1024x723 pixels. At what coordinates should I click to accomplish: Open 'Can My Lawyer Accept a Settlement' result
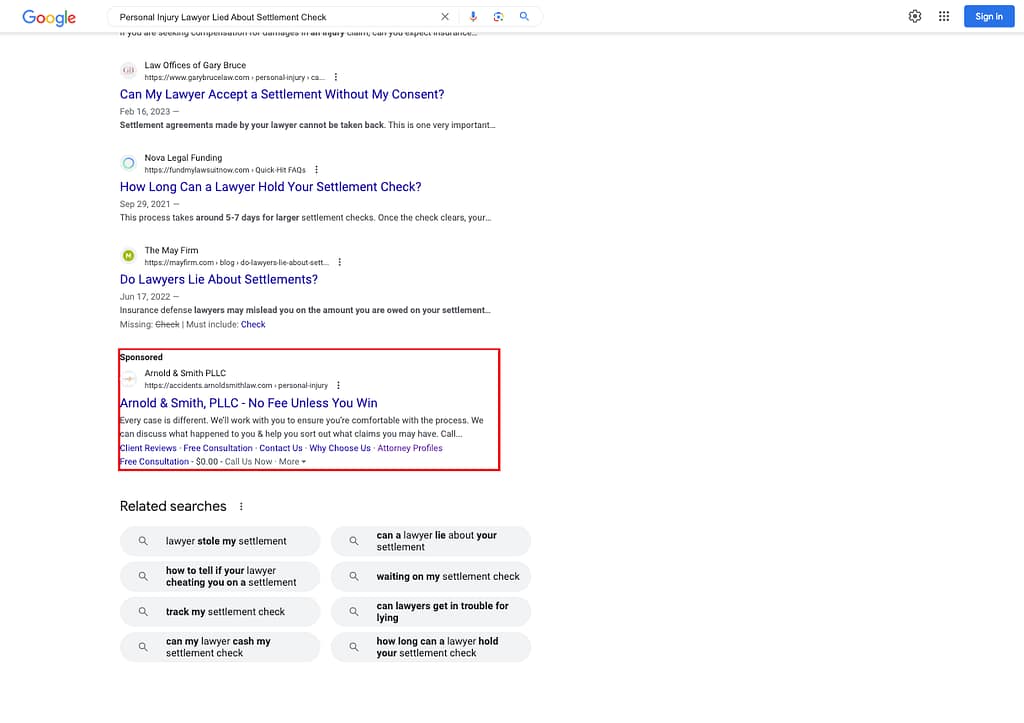pyautogui.click(x=282, y=94)
